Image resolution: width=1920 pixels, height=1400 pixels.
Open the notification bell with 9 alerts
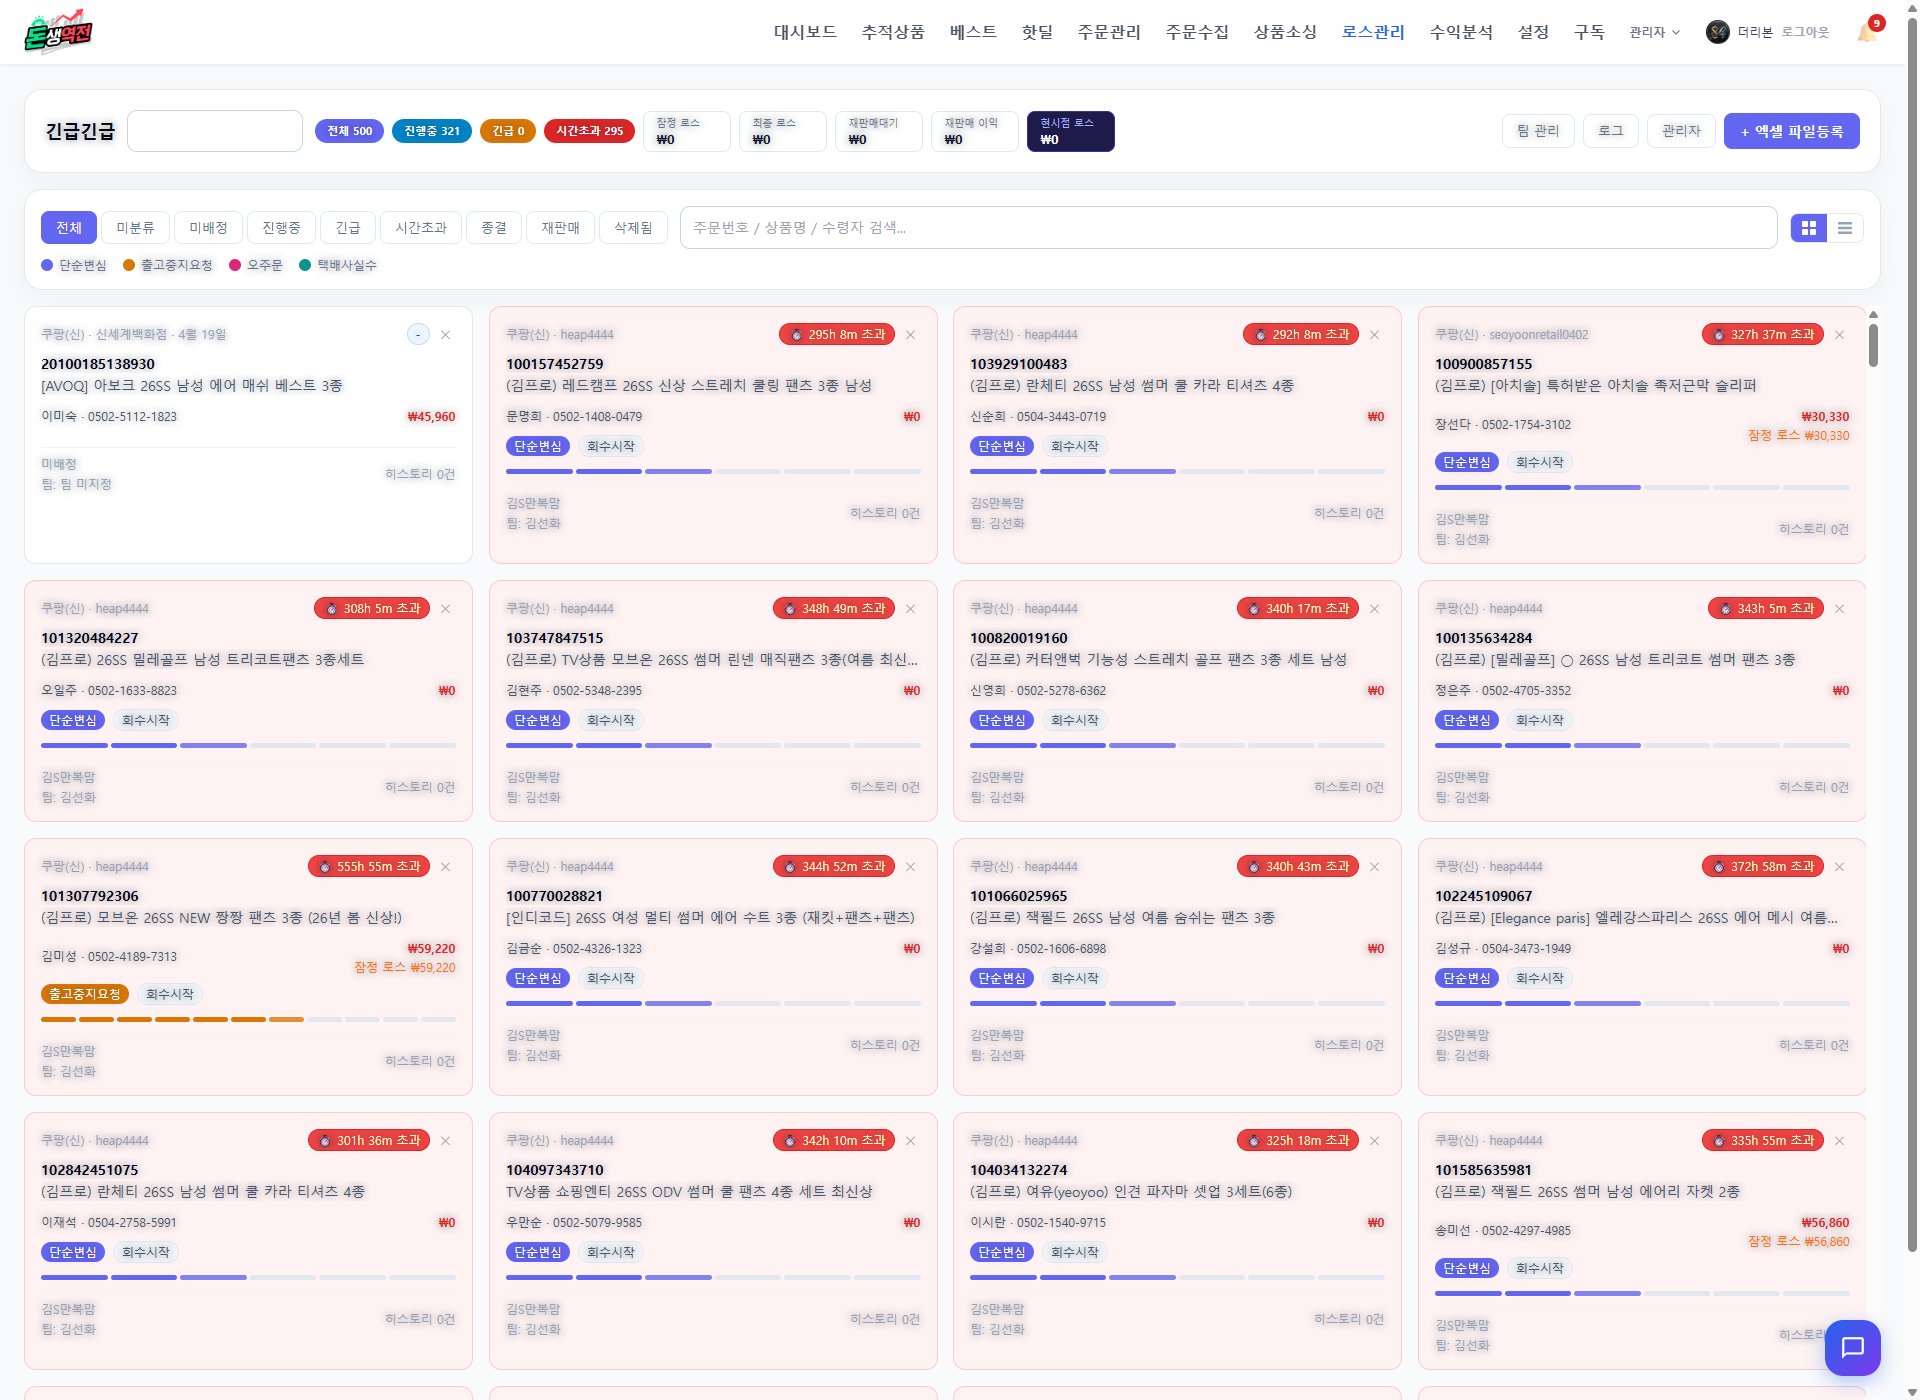1868,31
